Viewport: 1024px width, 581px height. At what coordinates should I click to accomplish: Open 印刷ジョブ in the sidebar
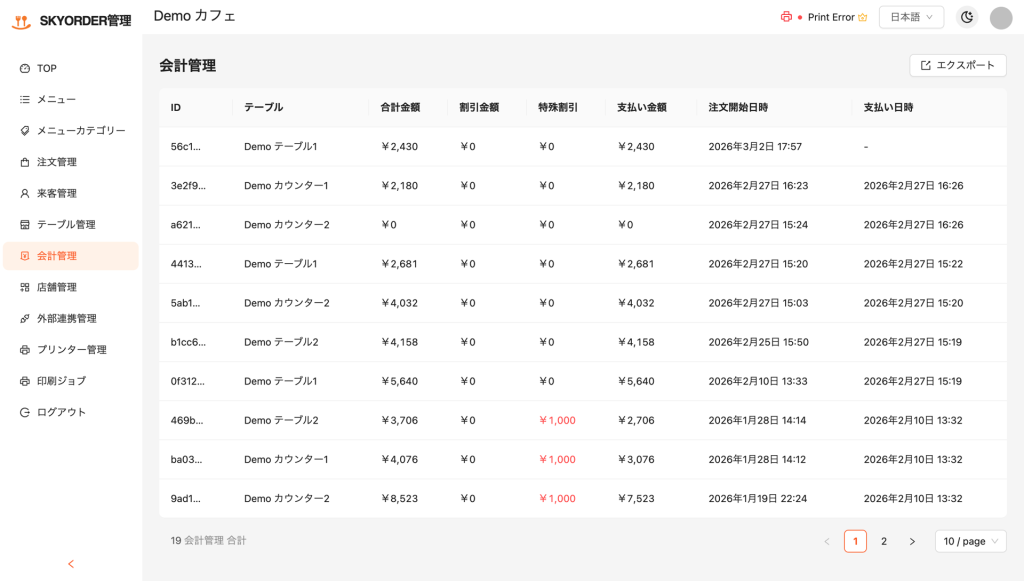pyautogui.click(x=71, y=381)
